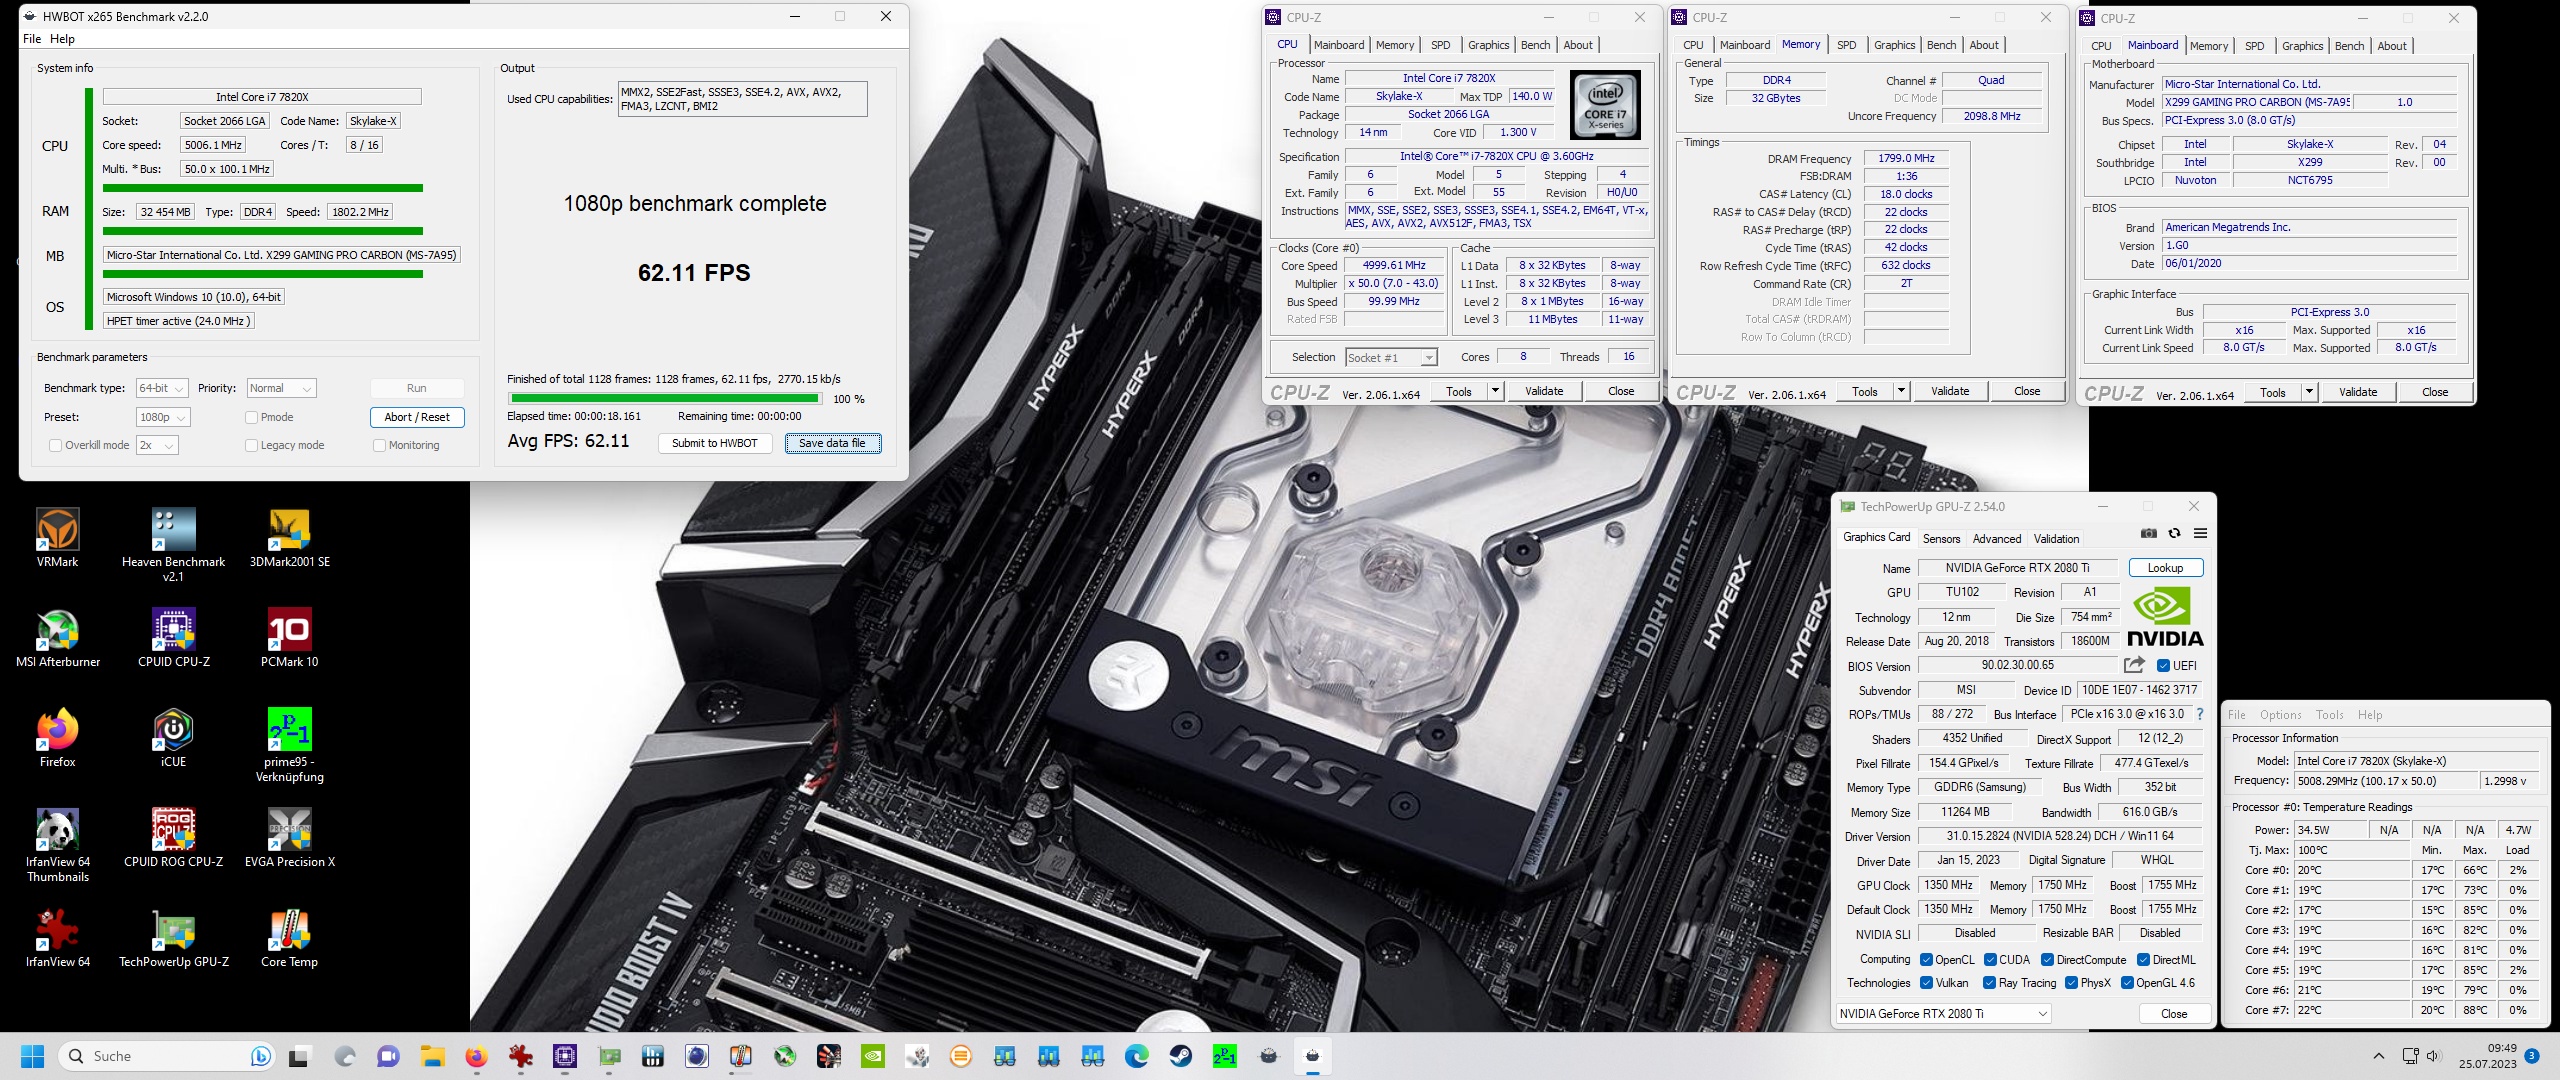
Task: Open the GPU selector dropdown in GPU-Z
Action: pyautogui.click(x=1943, y=1014)
